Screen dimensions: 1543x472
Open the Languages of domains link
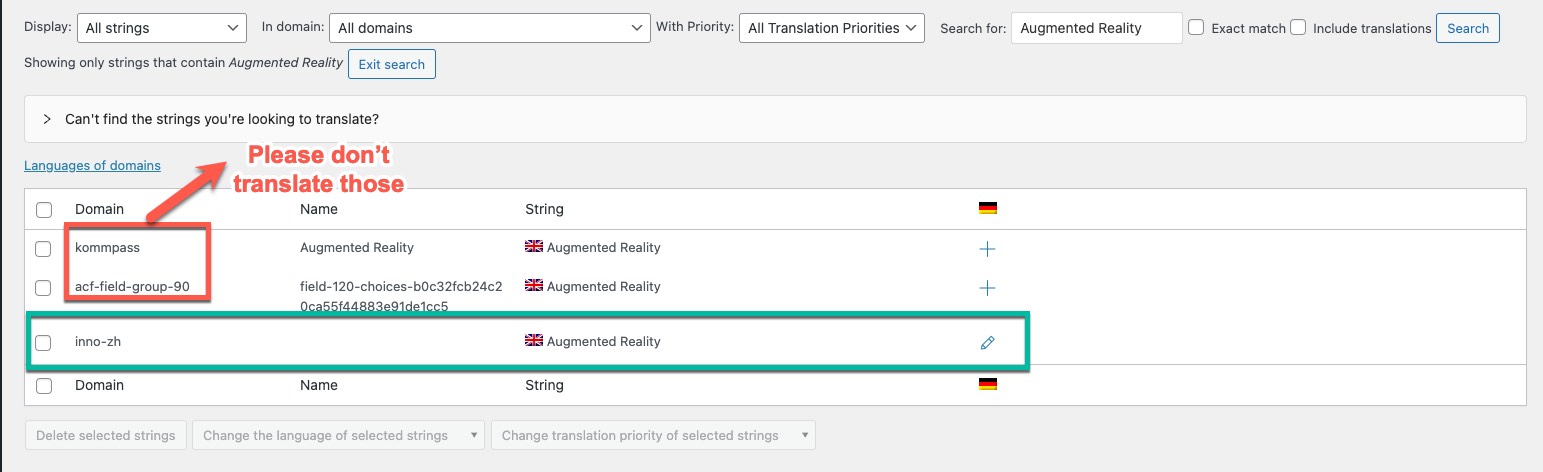tap(92, 166)
